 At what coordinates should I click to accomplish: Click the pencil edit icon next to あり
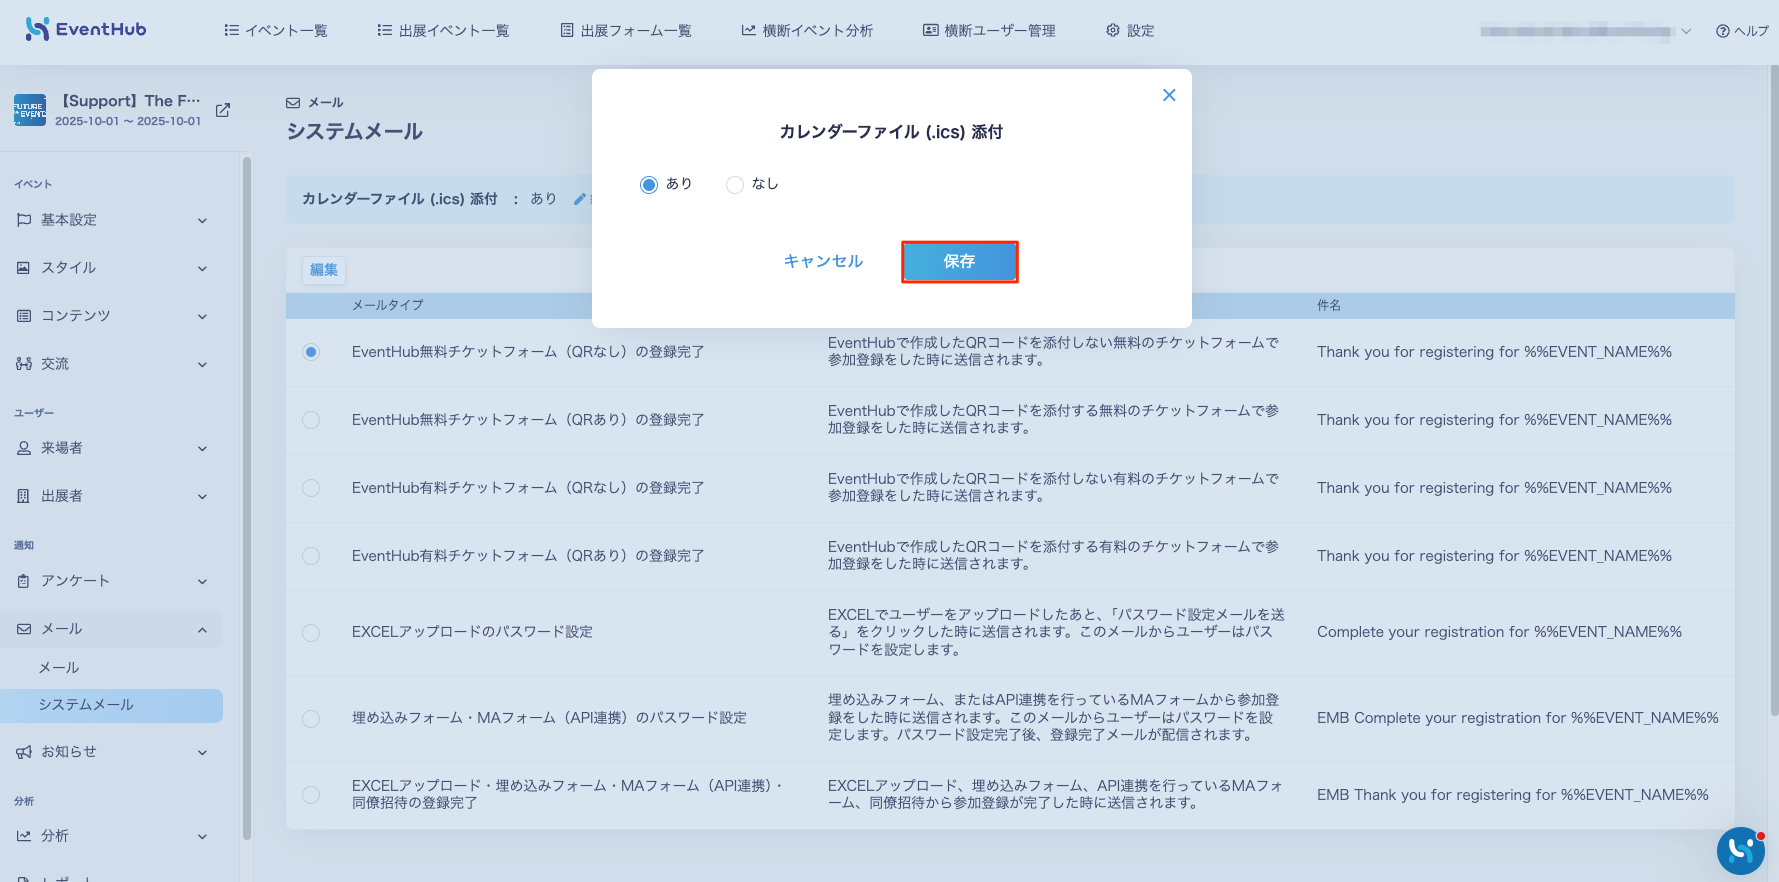click(579, 199)
